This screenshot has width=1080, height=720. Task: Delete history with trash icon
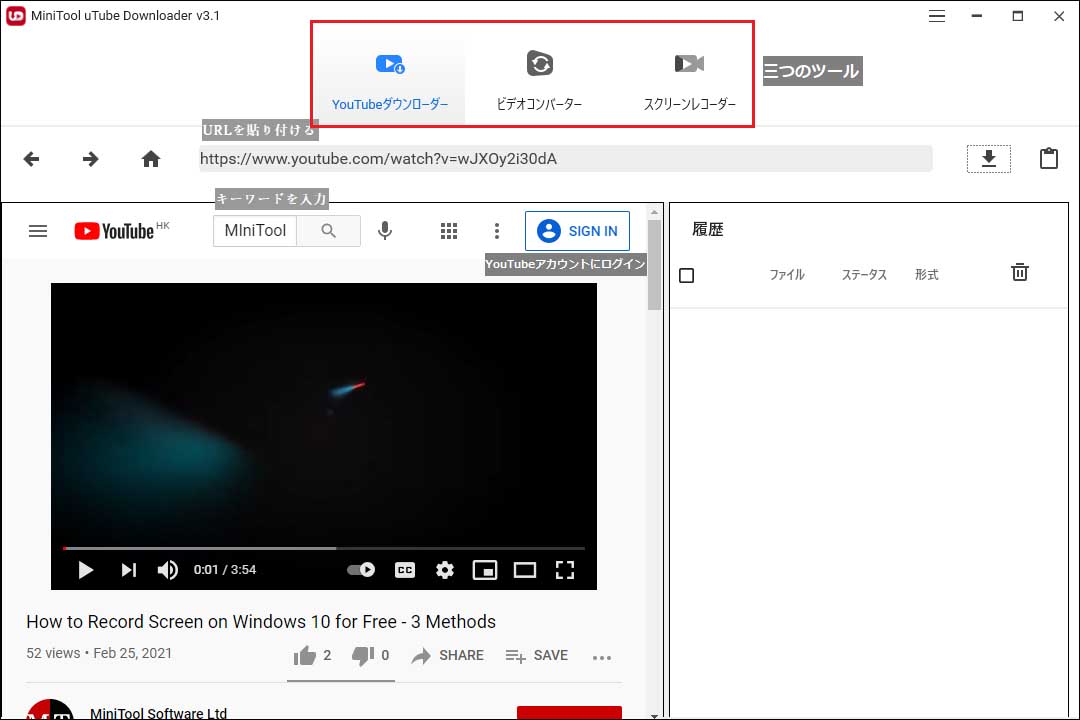click(1020, 272)
